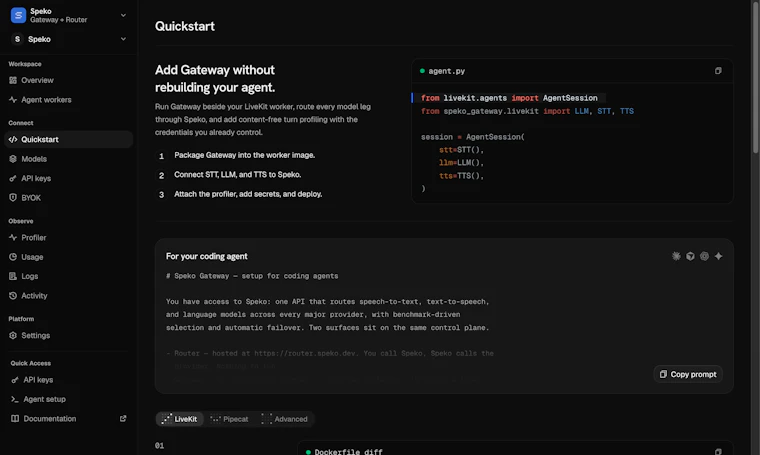Click the Logs document icon
The height and width of the screenshot is (455, 760).
[13, 276]
